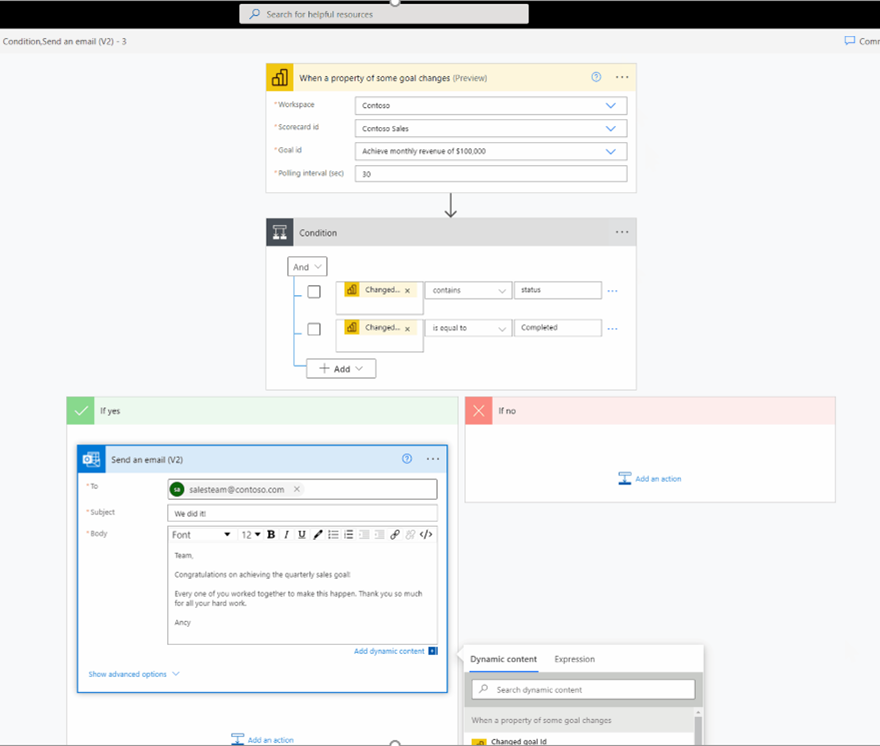Switch to the Dynamic content tab
This screenshot has width=880, height=746.
[503, 659]
